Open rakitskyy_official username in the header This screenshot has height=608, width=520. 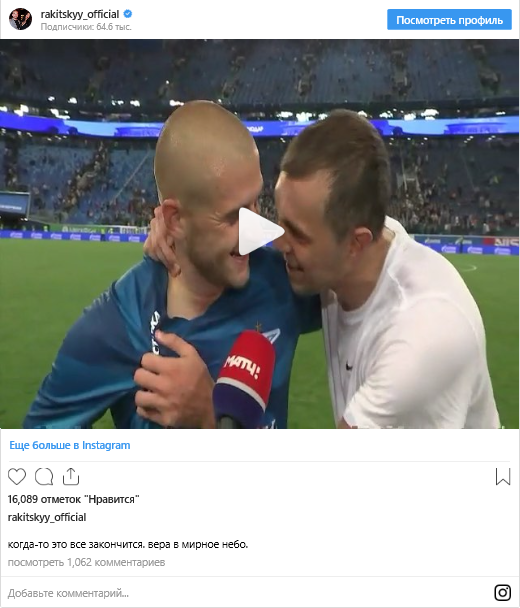(80, 14)
